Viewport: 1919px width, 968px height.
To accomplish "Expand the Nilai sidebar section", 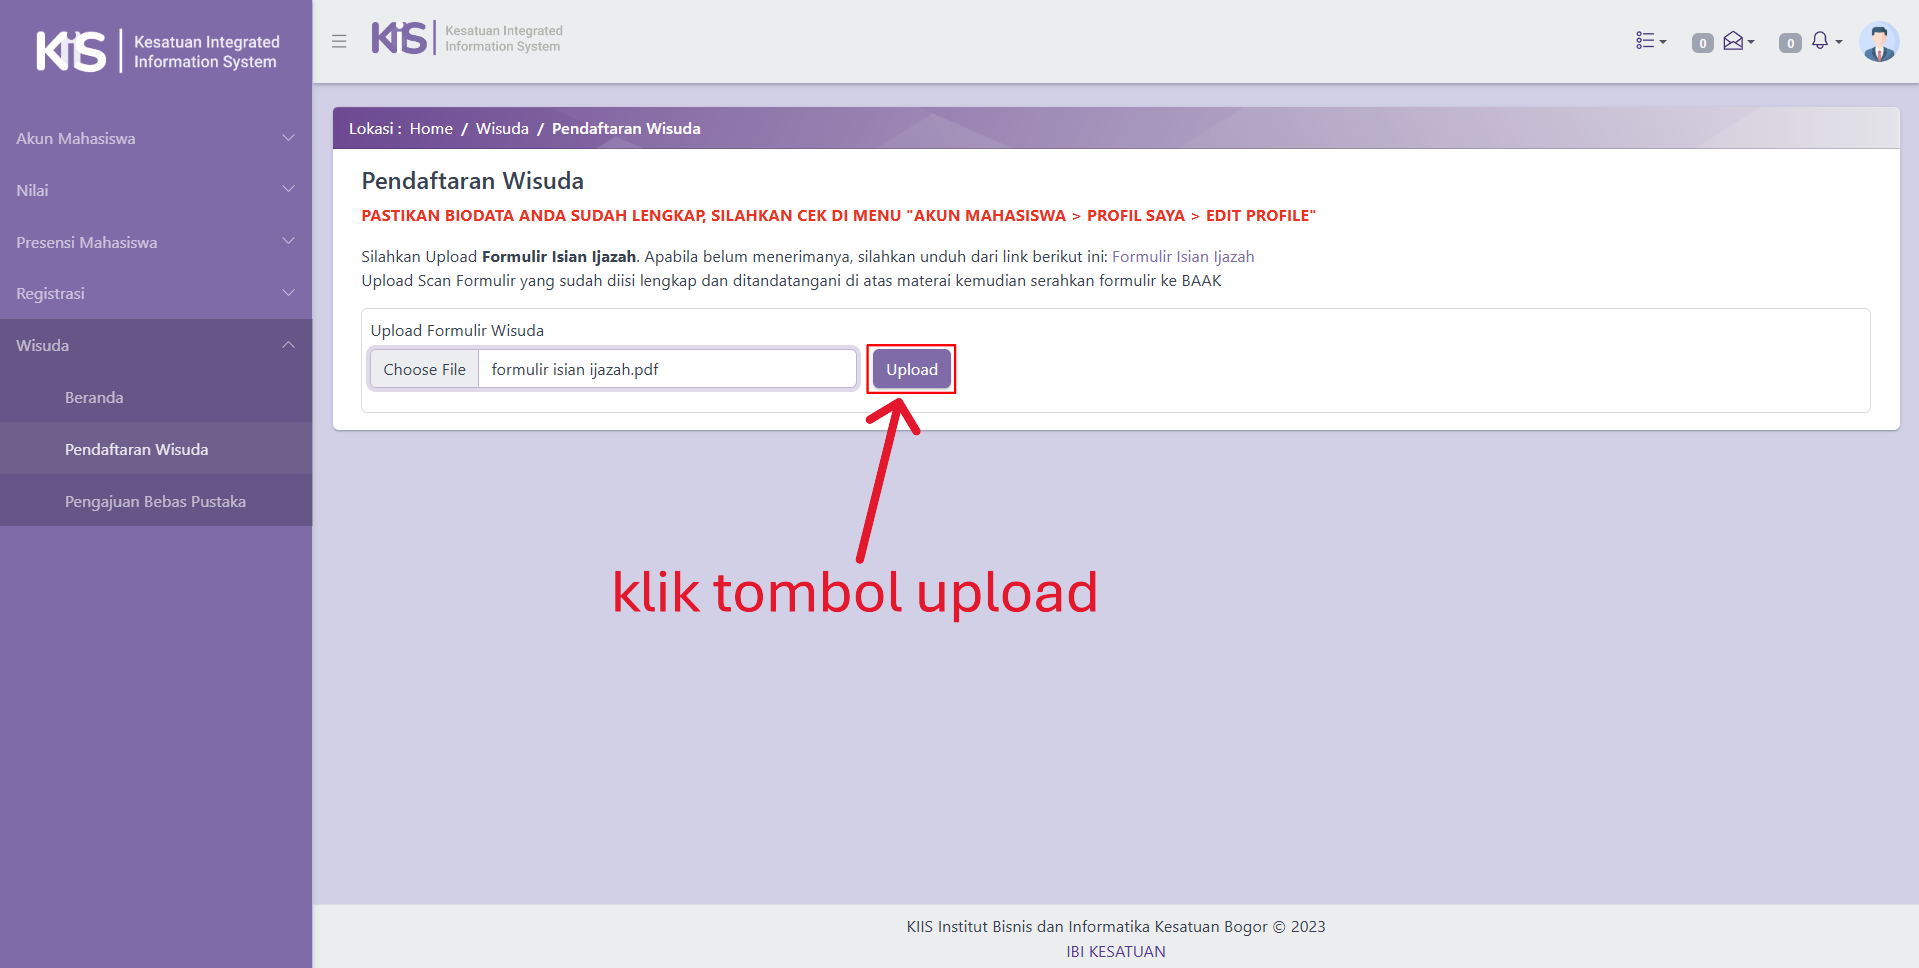I will [156, 190].
